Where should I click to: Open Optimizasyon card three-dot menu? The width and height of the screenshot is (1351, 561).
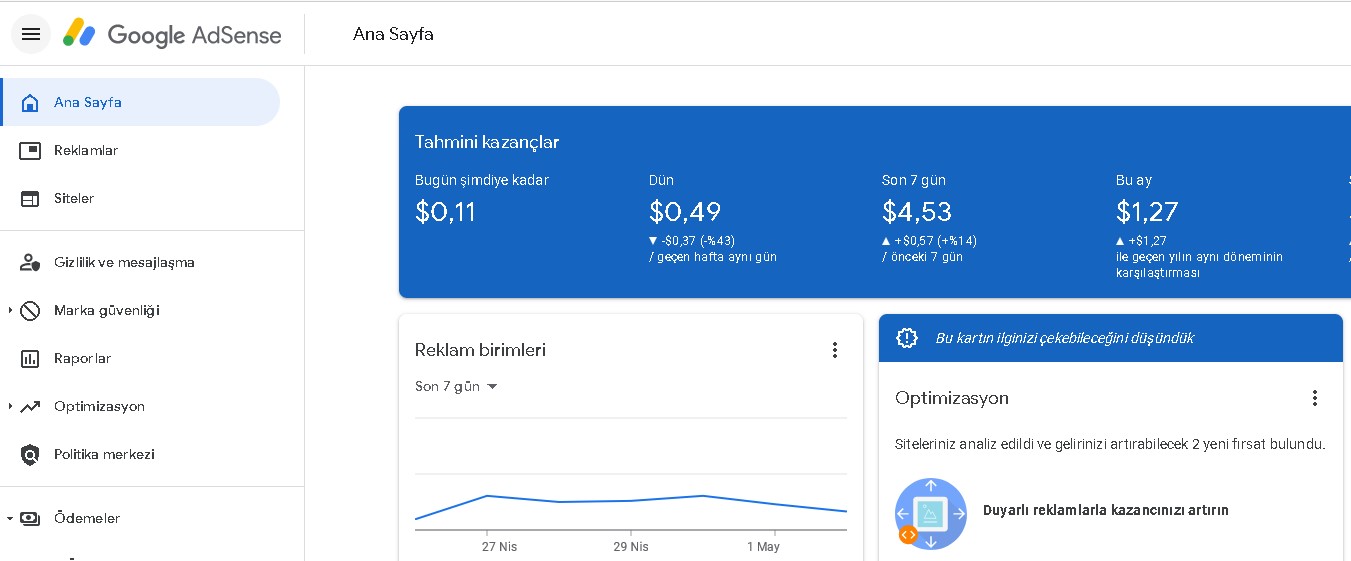[x=1315, y=398]
